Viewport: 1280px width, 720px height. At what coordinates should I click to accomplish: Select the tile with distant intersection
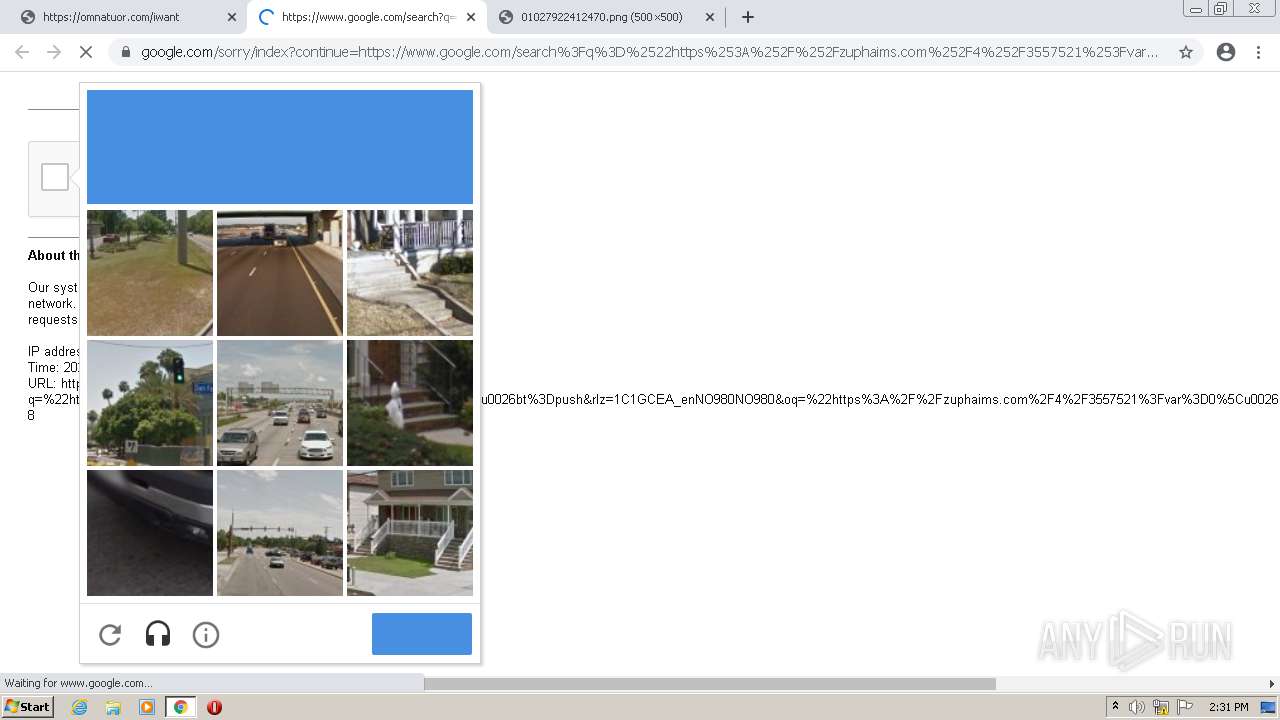click(280, 533)
